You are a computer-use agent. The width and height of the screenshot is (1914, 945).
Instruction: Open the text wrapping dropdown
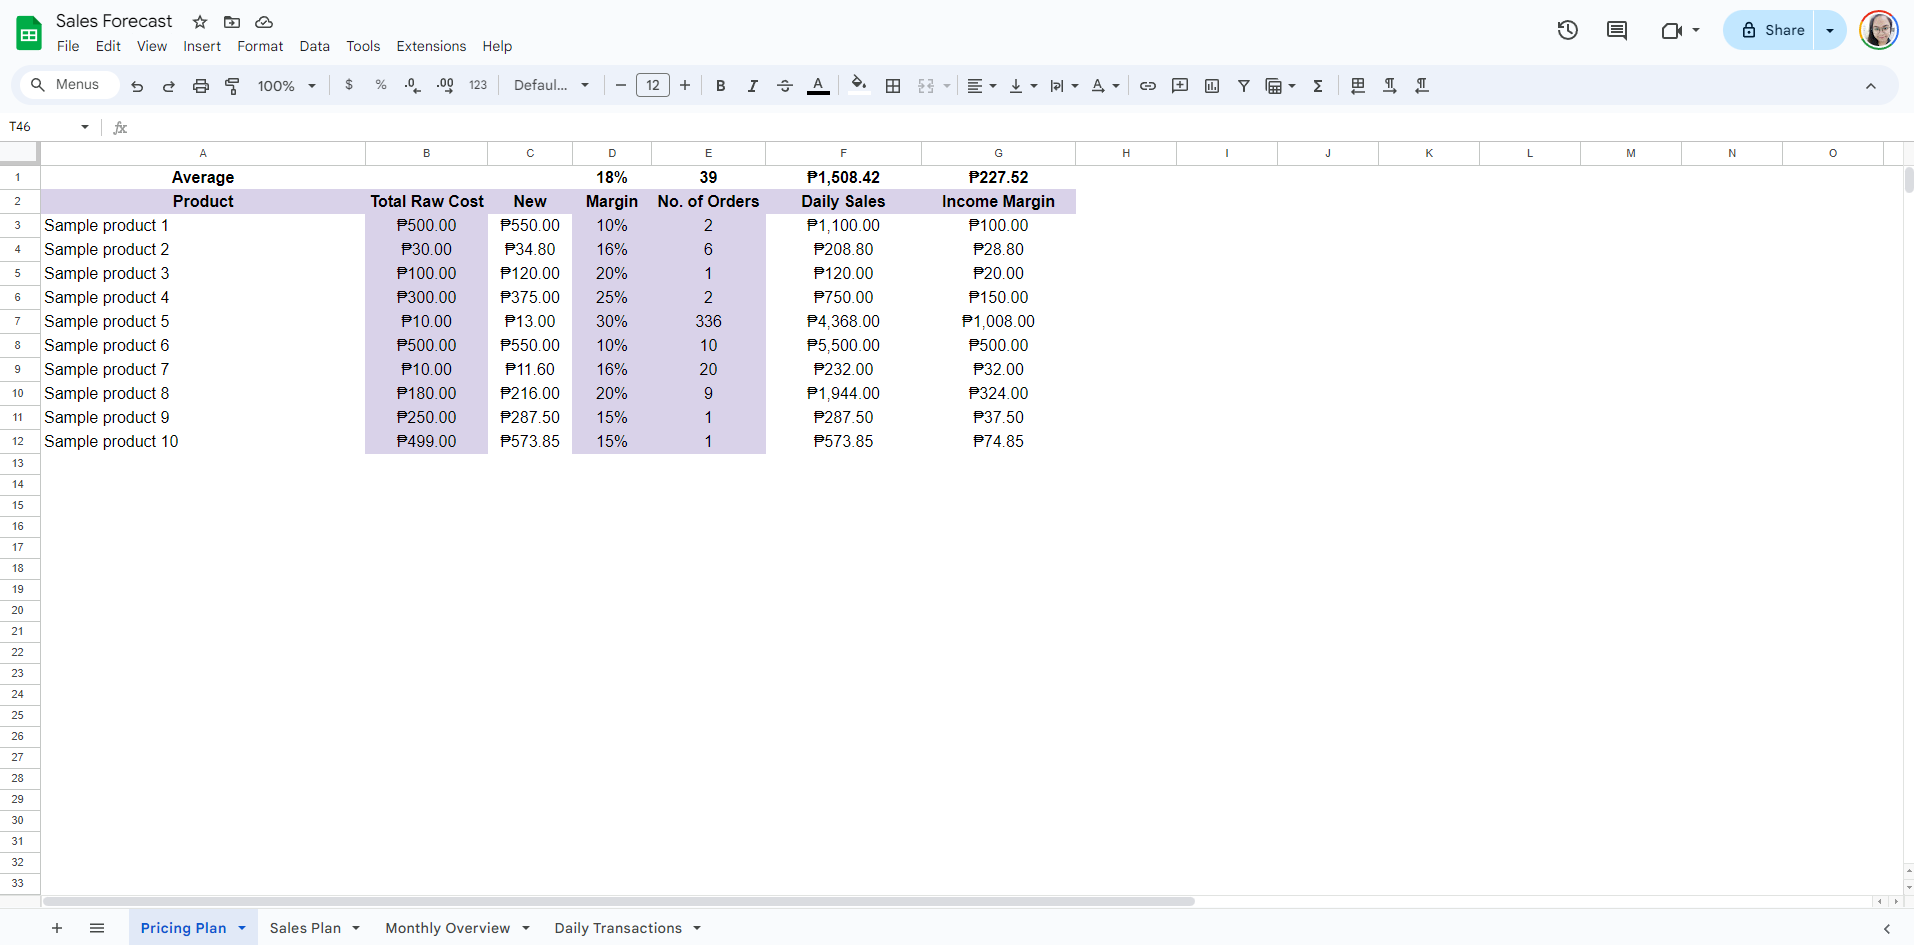click(x=1064, y=86)
